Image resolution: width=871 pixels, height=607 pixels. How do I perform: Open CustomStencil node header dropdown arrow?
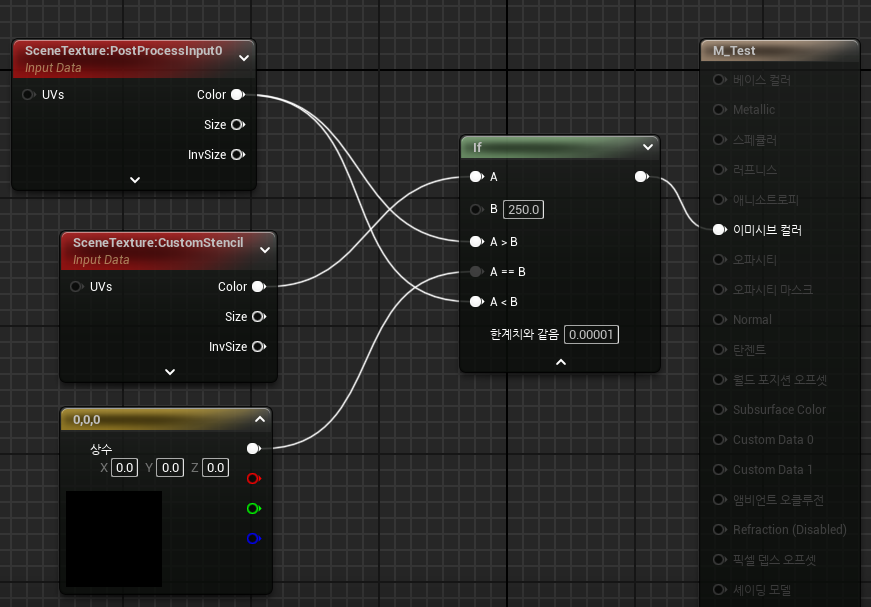pyautogui.click(x=265, y=250)
